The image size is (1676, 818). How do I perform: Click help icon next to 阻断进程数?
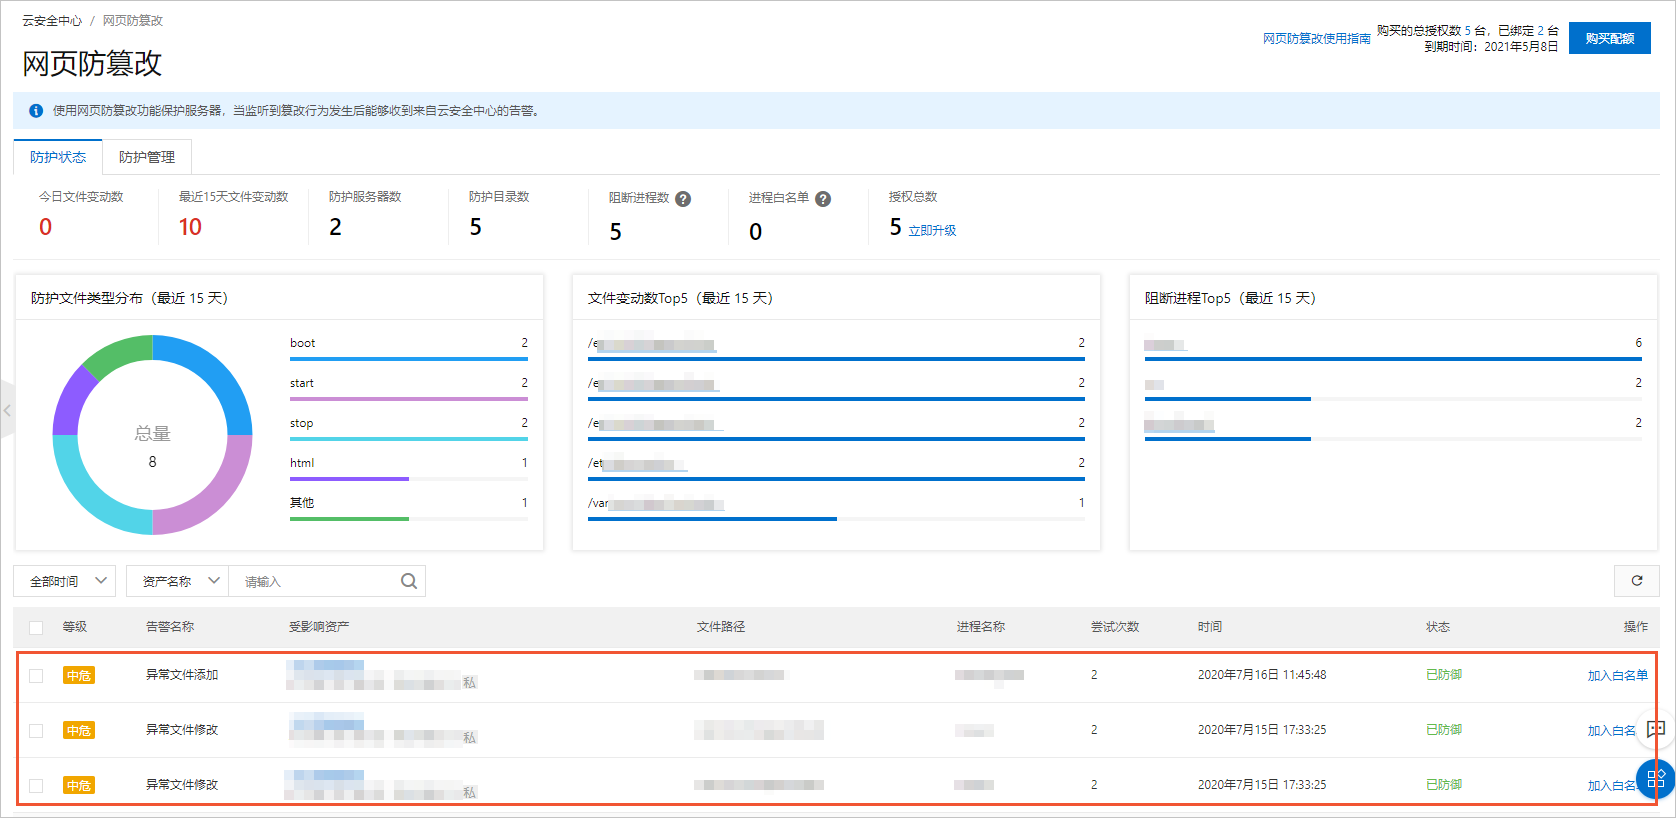[x=683, y=199]
